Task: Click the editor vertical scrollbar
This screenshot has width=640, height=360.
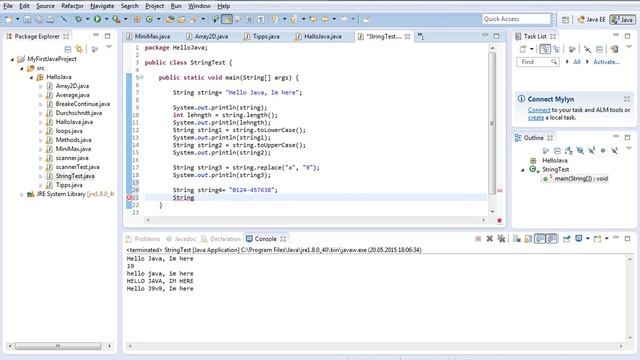Action: (x=492, y=122)
